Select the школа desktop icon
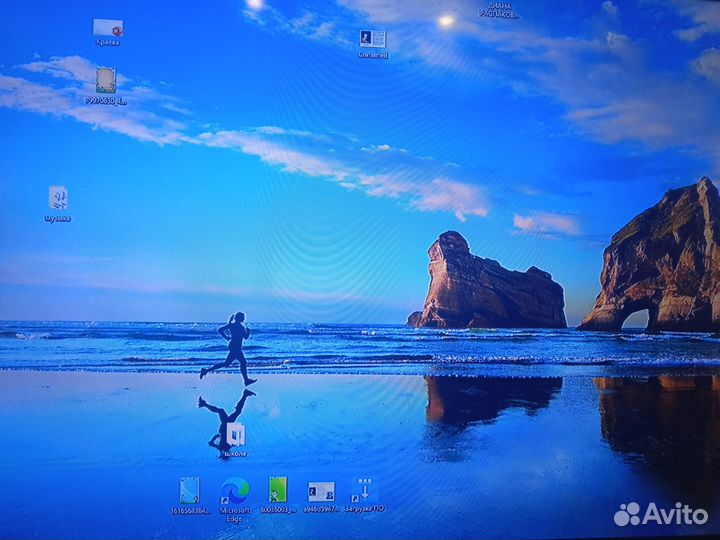This screenshot has height=540, width=720. 236,433
